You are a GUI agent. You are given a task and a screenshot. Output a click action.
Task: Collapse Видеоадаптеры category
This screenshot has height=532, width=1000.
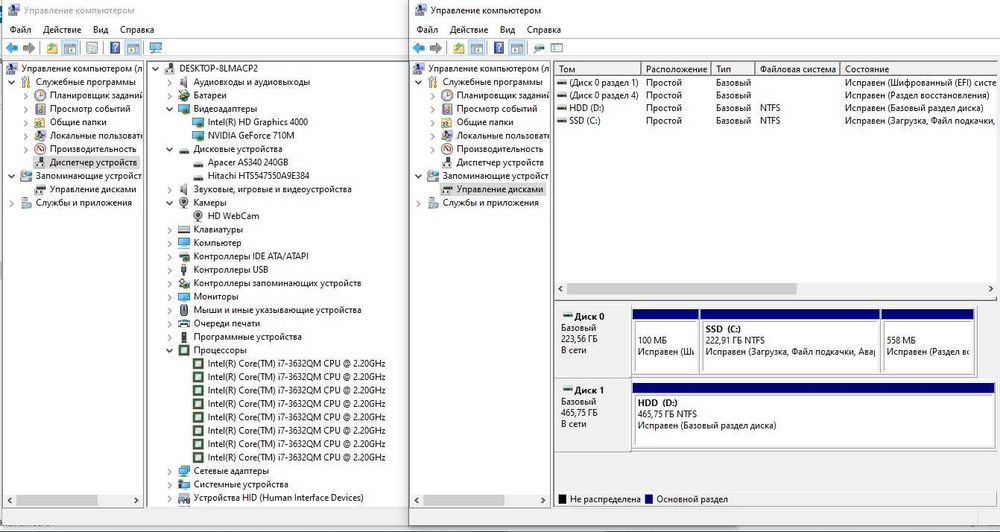(170, 109)
